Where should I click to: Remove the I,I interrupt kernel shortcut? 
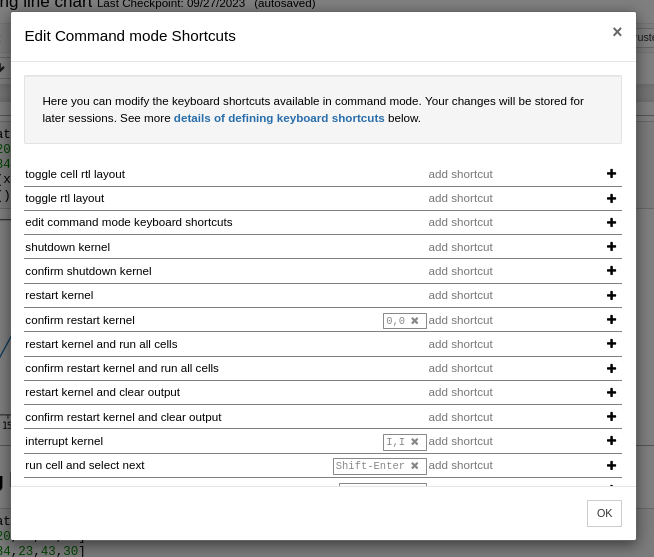(415, 442)
